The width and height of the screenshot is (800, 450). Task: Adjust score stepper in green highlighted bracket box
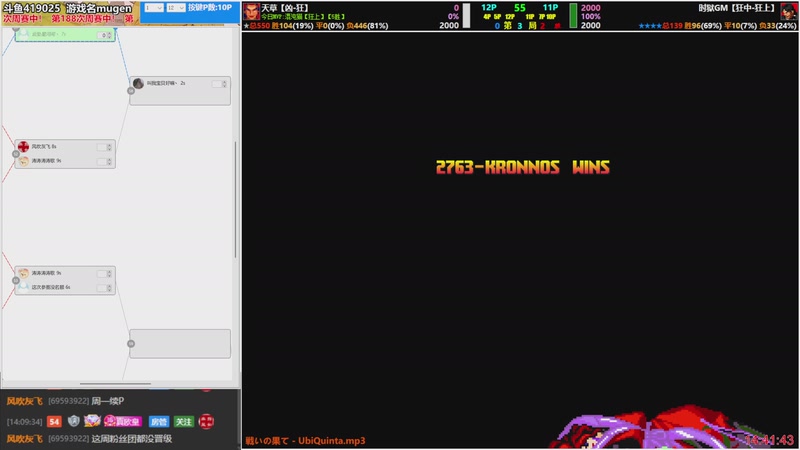click(104, 34)
